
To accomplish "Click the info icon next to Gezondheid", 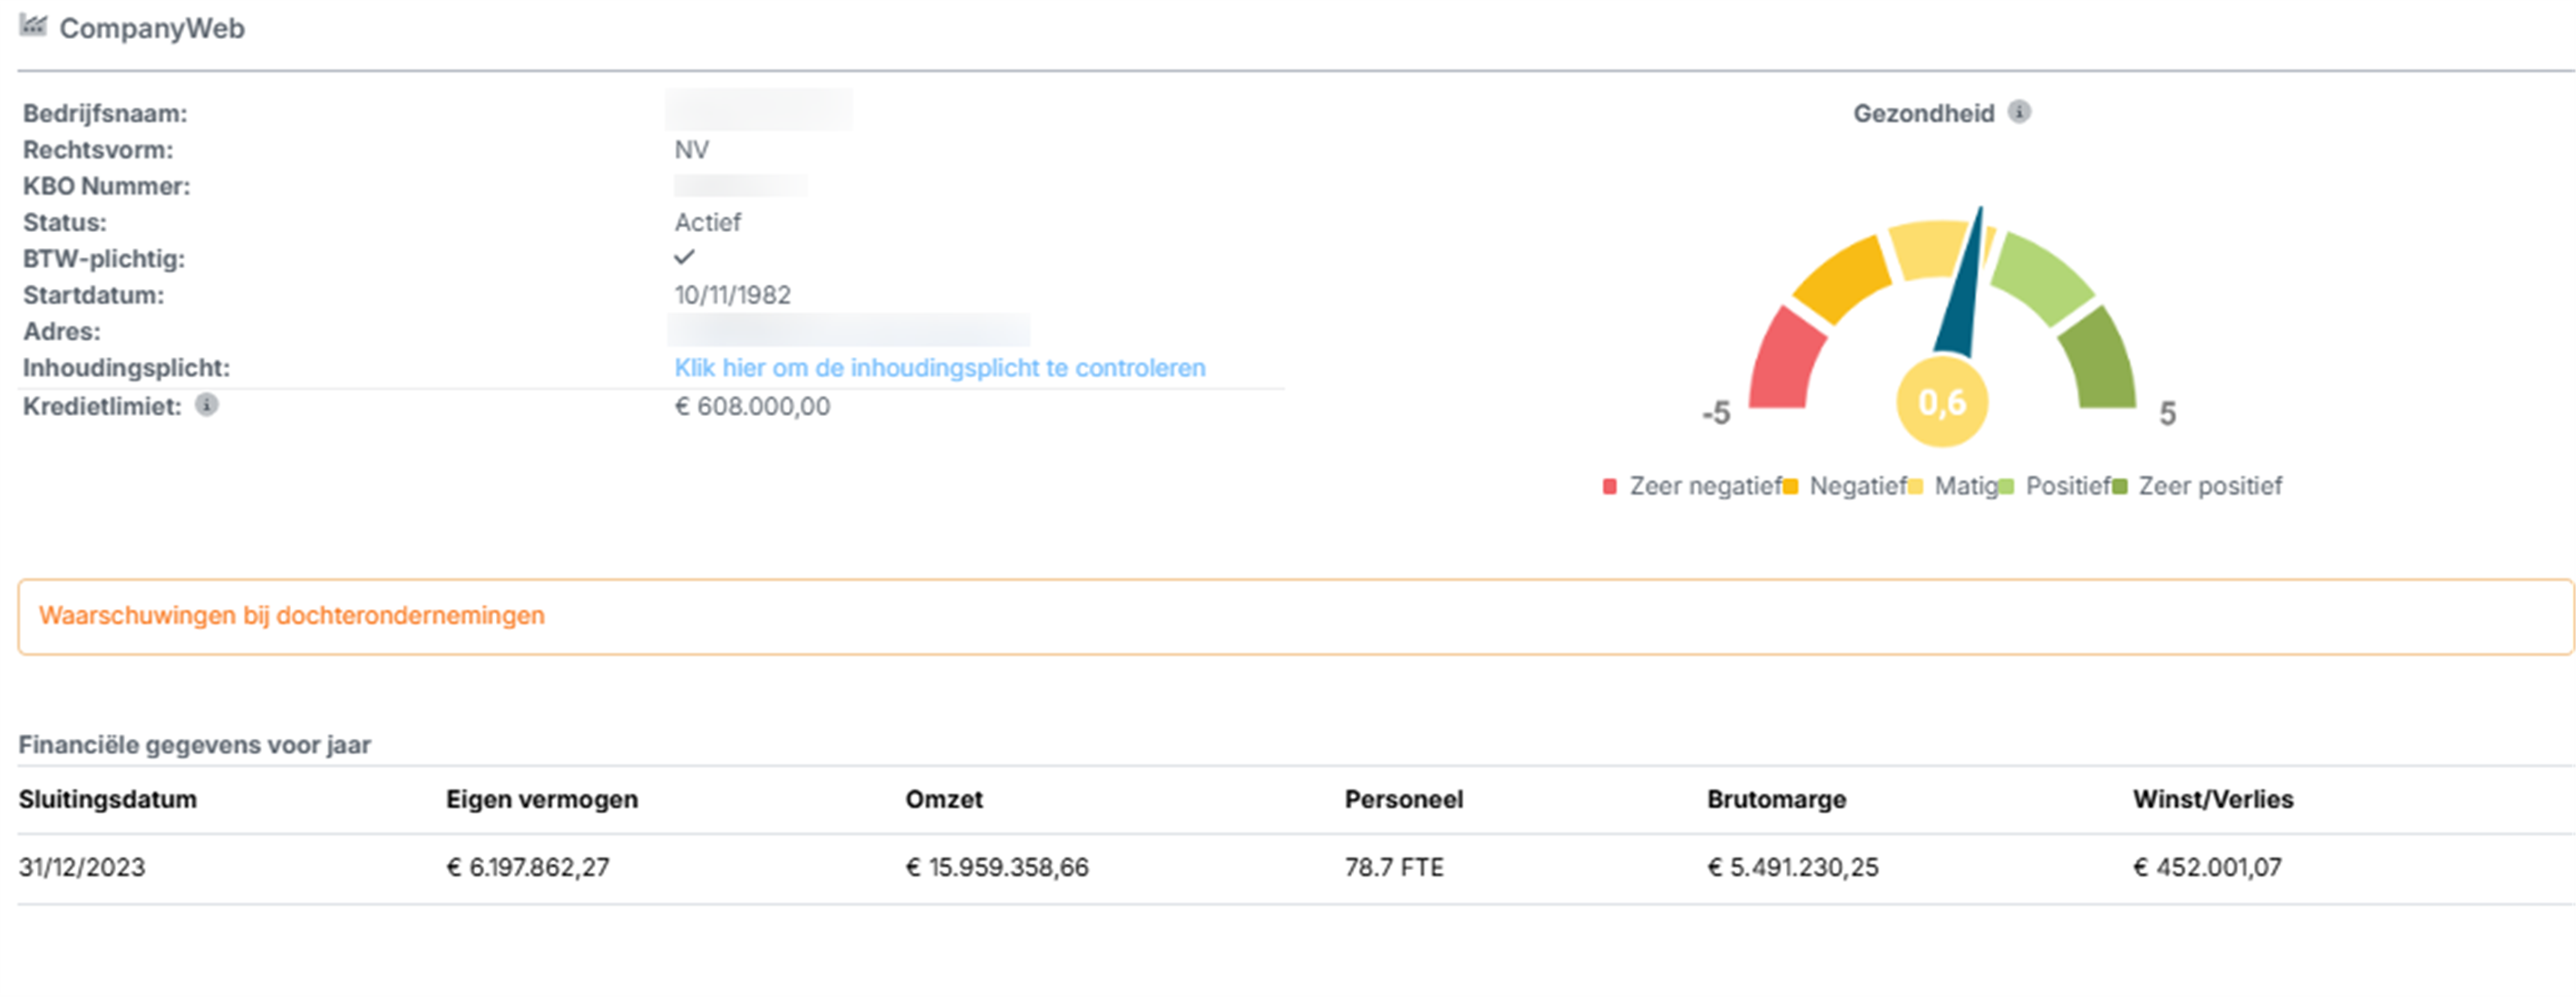I will coord(2019,112).
